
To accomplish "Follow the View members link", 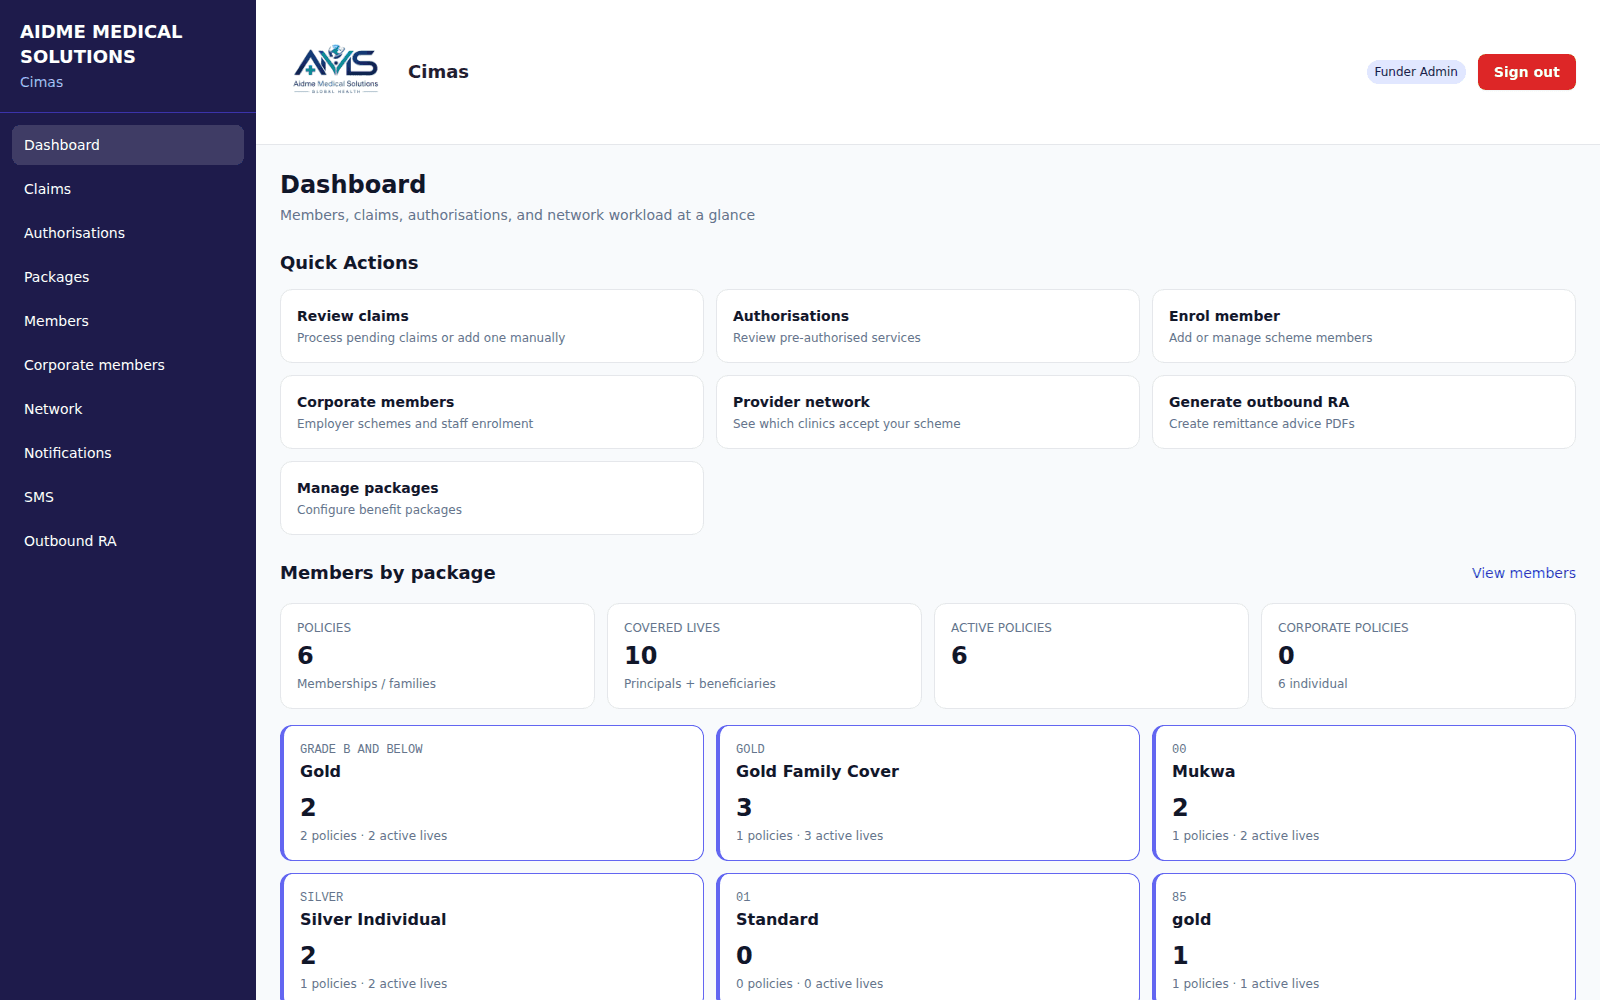I will (1524, 573).
